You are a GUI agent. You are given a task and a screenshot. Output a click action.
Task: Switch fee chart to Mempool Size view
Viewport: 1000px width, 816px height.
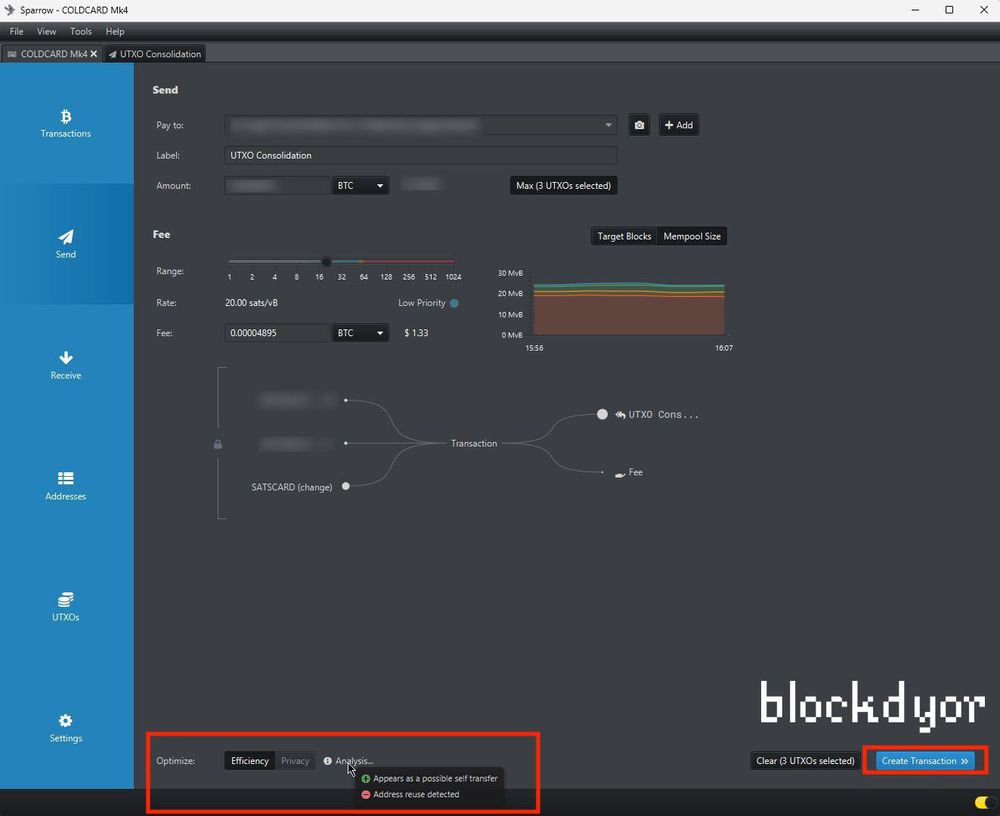(692, 236)
